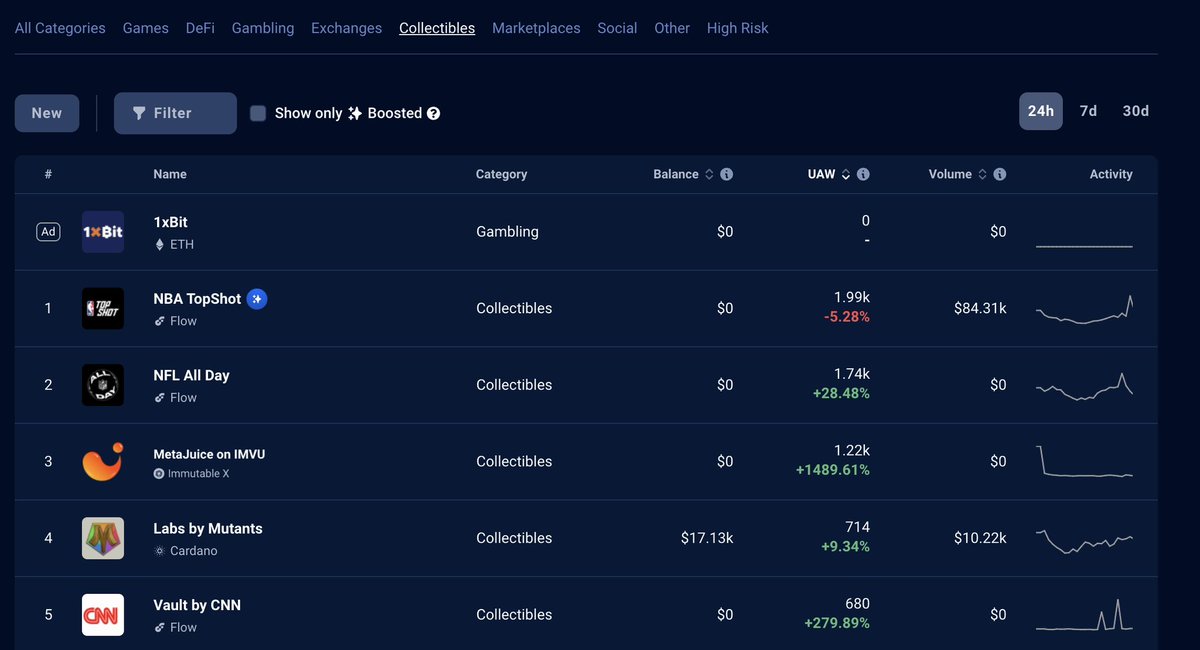
Task: Select the 7d time range
Action: coord(1088,111)
